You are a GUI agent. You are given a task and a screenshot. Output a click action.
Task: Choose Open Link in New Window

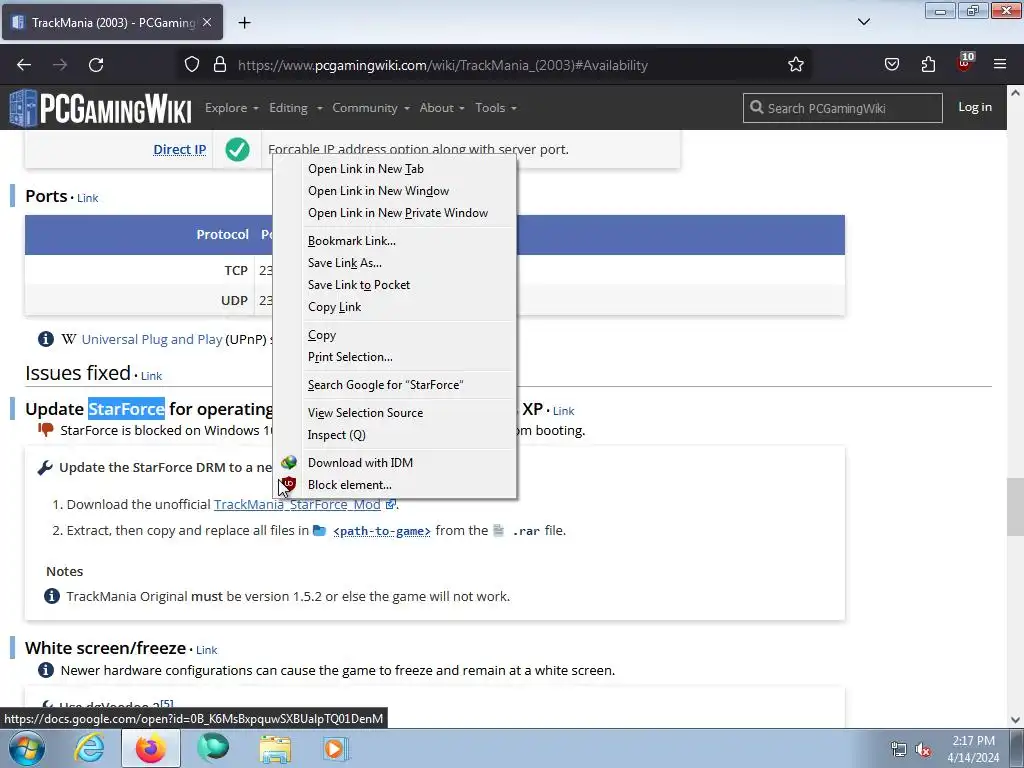(x=394, y=191)
